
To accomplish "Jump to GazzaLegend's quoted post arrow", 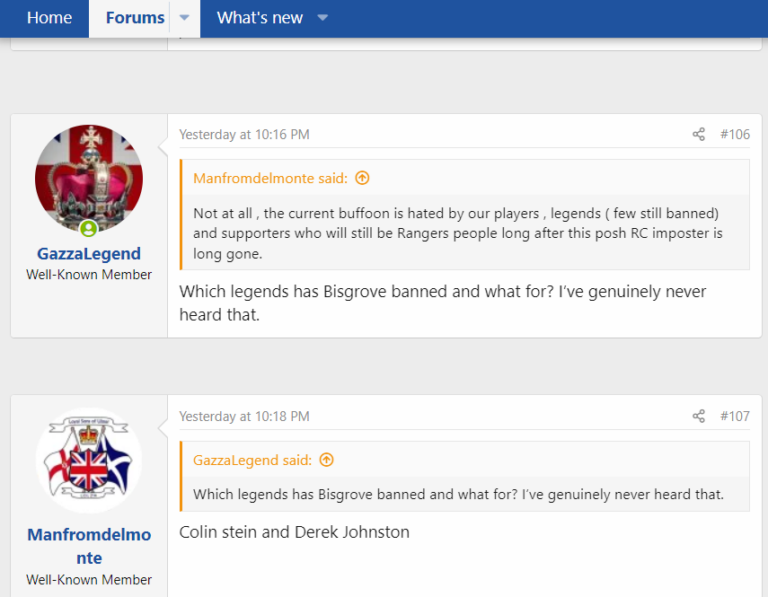I will point(326,460).
